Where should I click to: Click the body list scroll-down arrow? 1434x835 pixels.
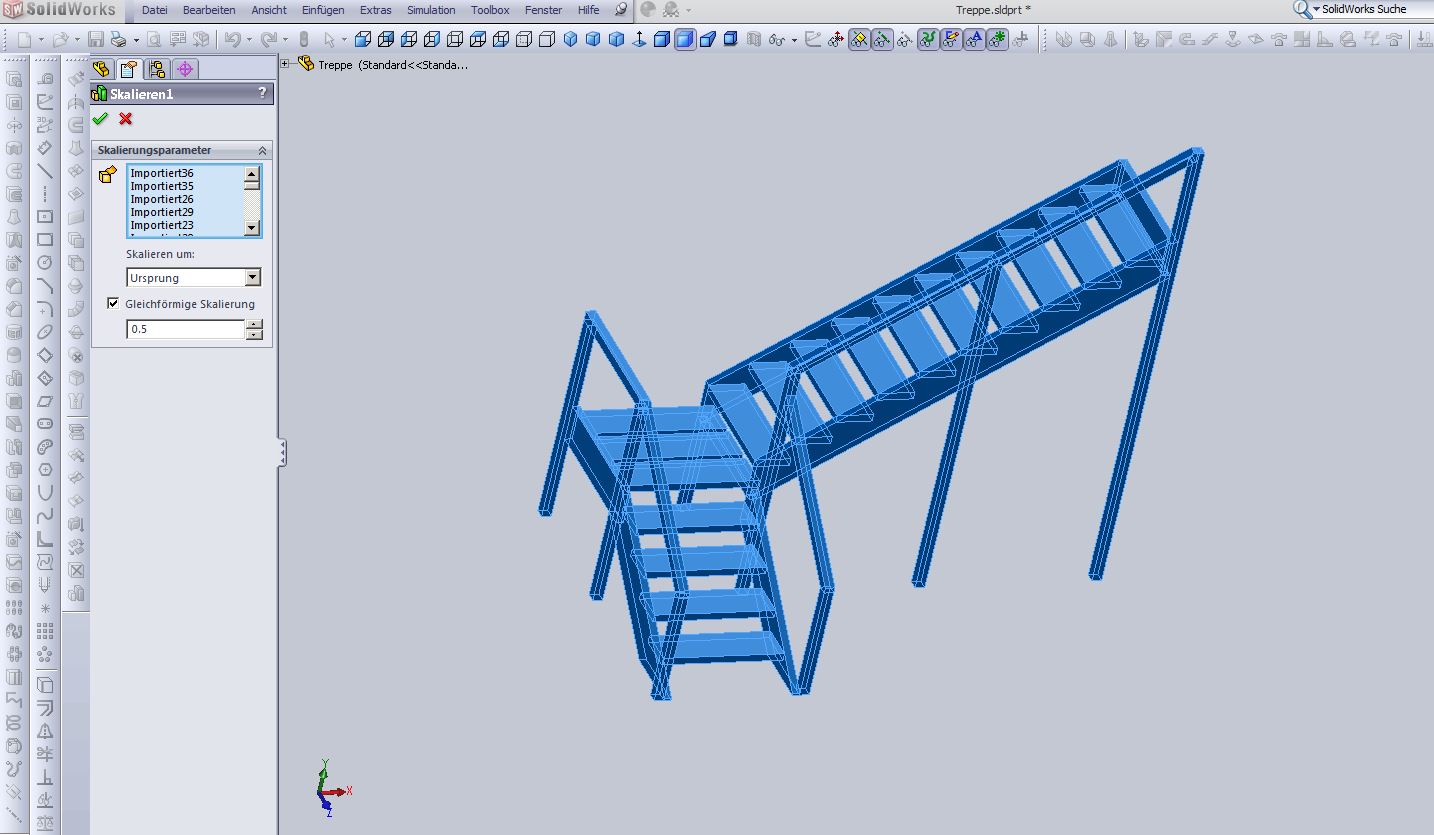[x=252, y=229]
